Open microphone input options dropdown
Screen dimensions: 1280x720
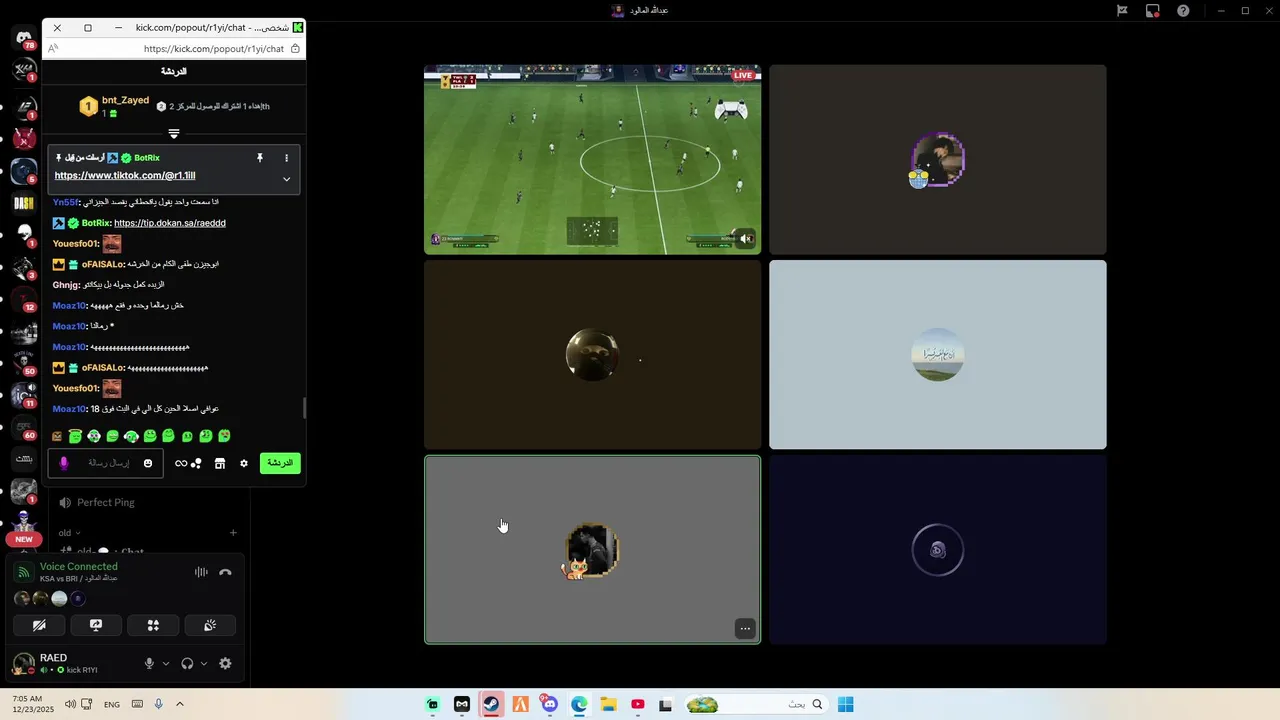[x=166, y=663]
